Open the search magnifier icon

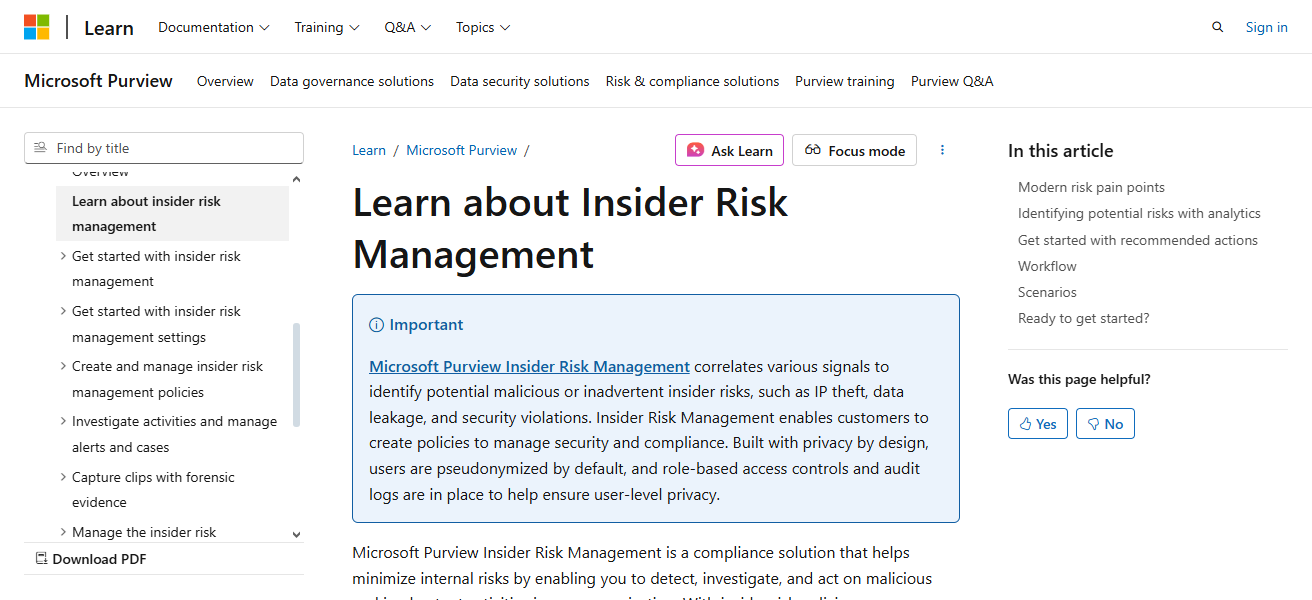pos(1217,27)
